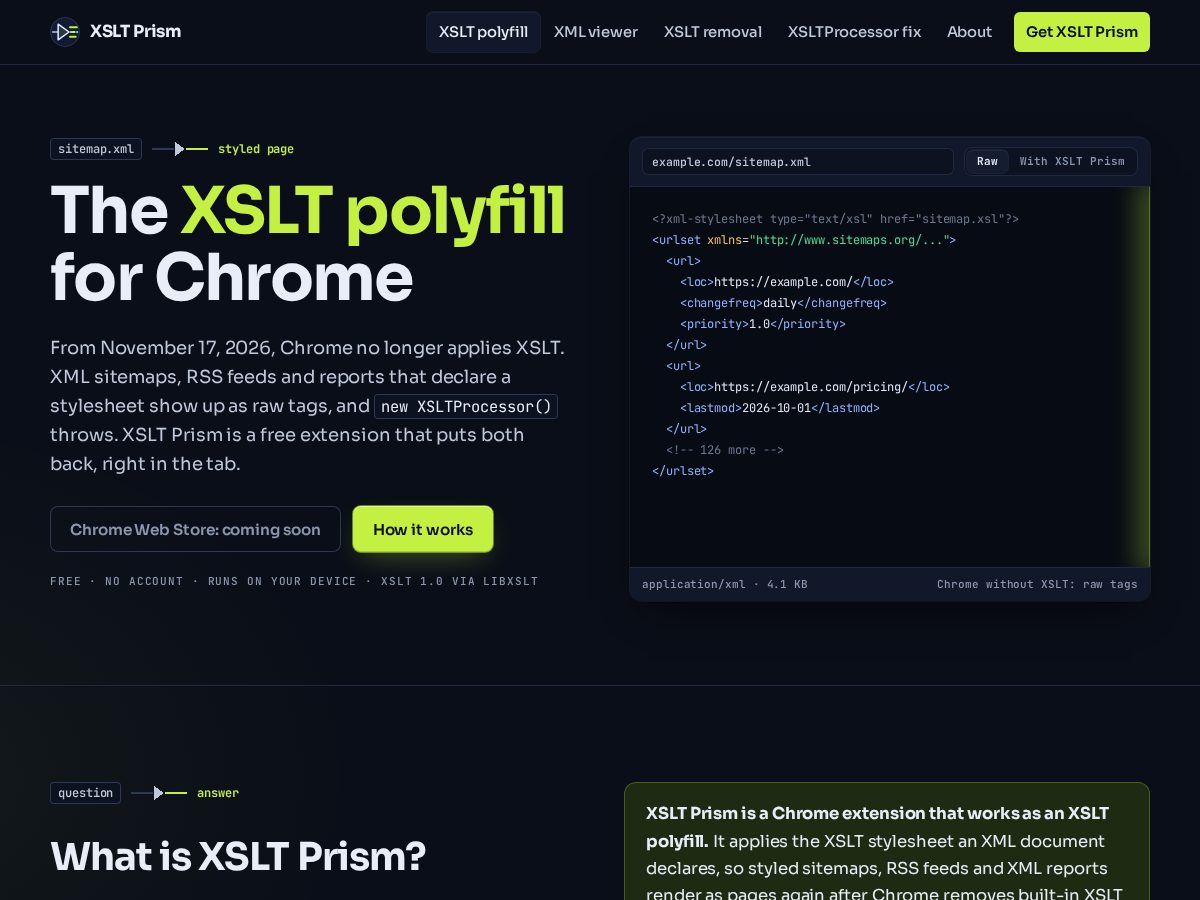1200x900 pixels.
Task: Click the arrow icon after question label
Action: click(x=159, y=793)
